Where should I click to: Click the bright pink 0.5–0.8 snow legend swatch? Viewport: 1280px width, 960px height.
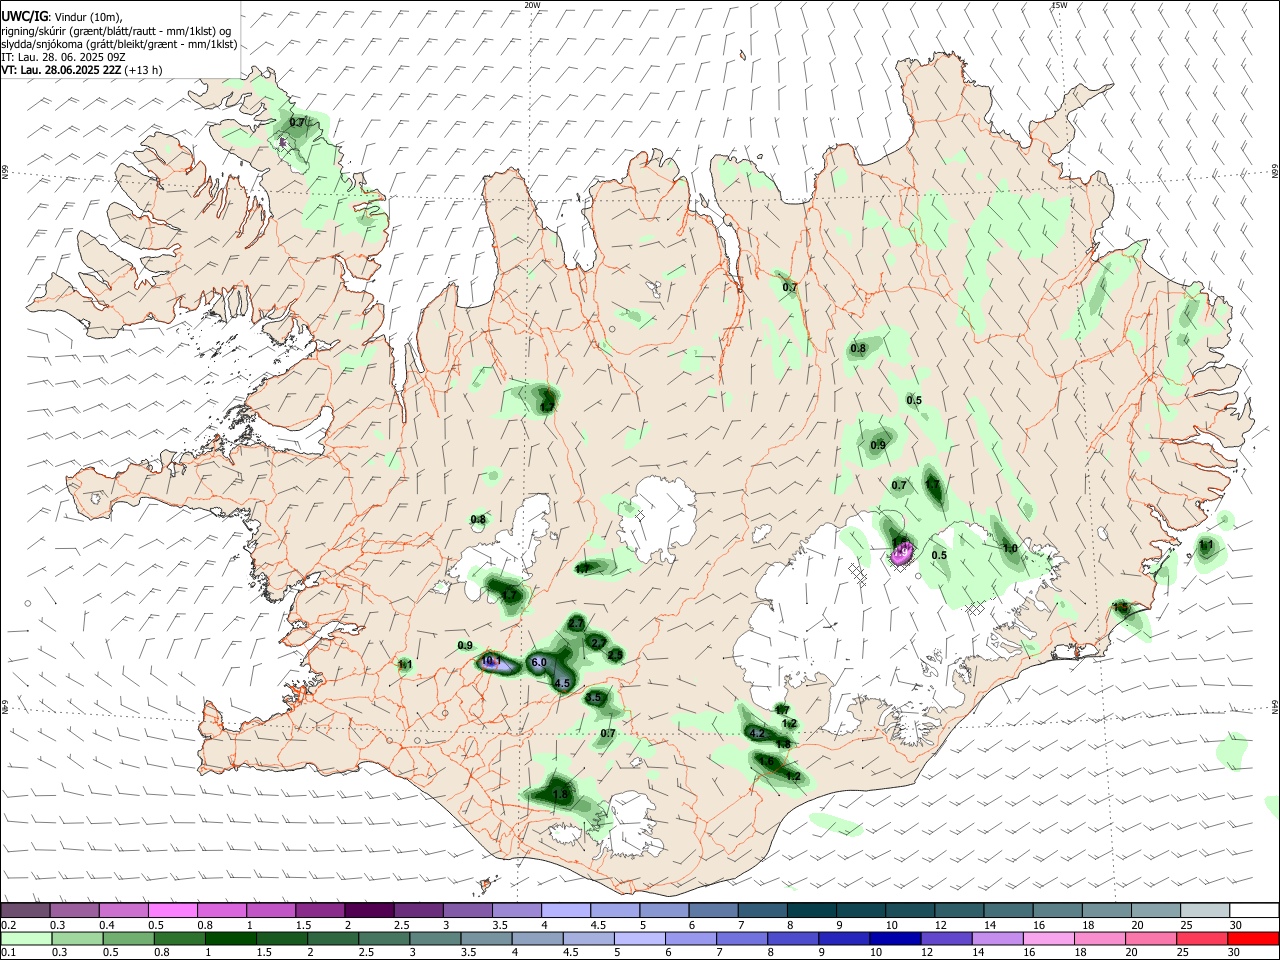(173, 911)
